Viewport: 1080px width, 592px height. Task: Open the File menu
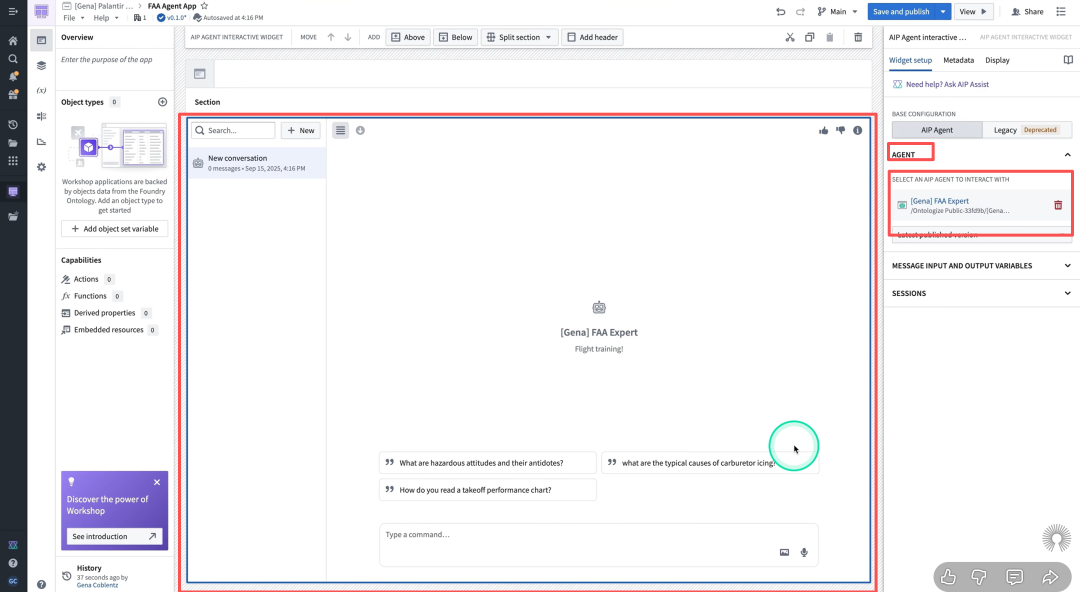point(74,18)
